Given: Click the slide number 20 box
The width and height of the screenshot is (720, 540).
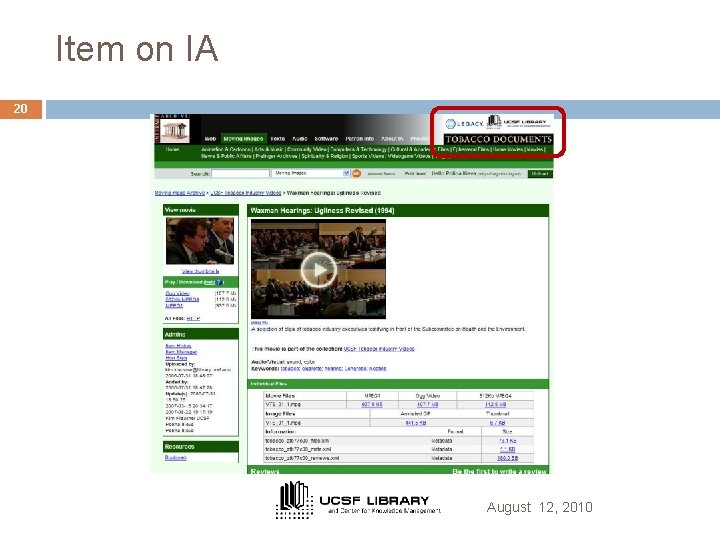Looking at the screenshot, I should tap(21, 109).
